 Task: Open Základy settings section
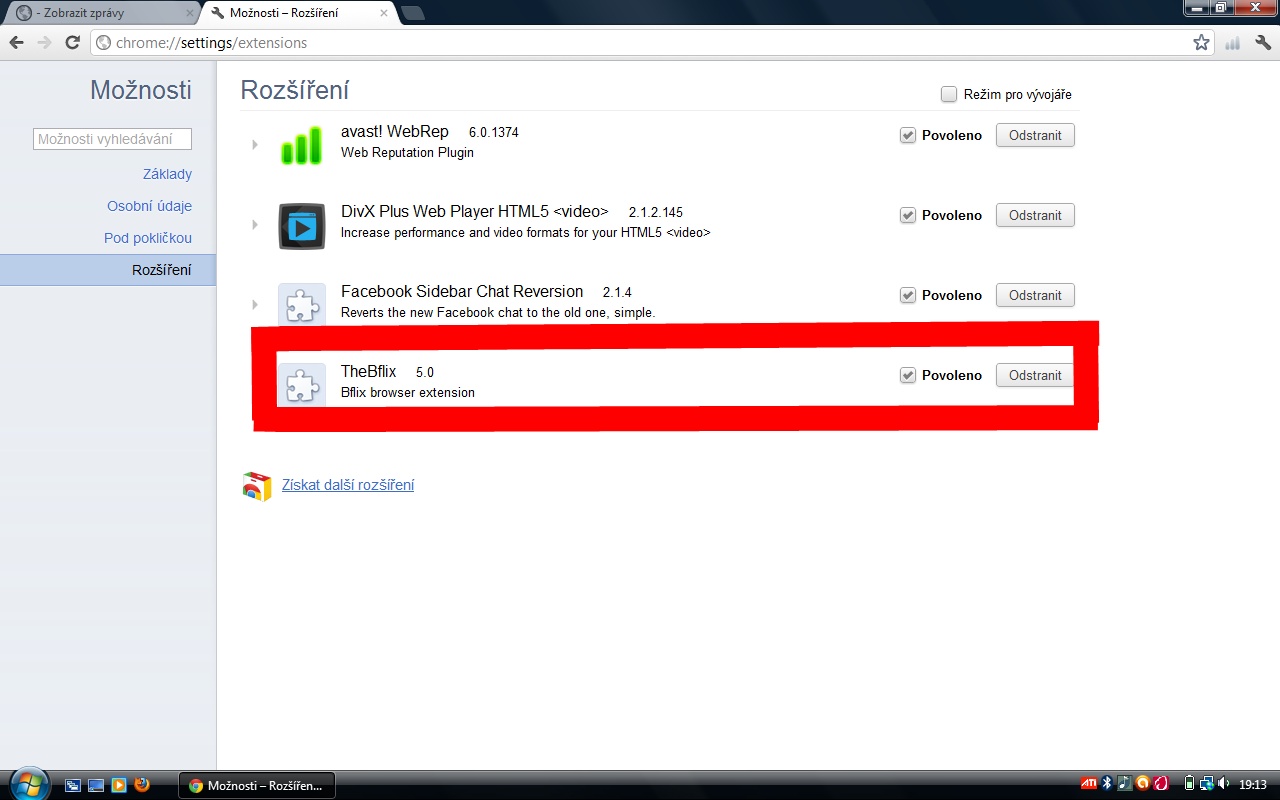point(167,174)
